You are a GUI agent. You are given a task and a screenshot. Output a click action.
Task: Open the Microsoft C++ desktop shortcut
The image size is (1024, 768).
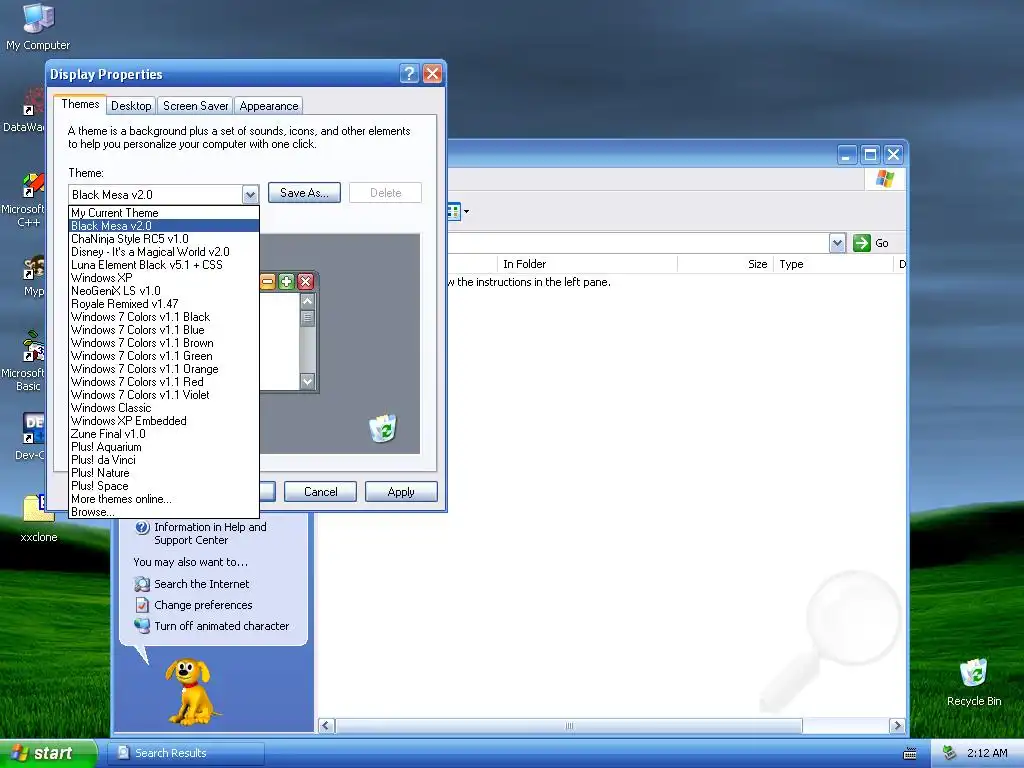tap(25, 199)
